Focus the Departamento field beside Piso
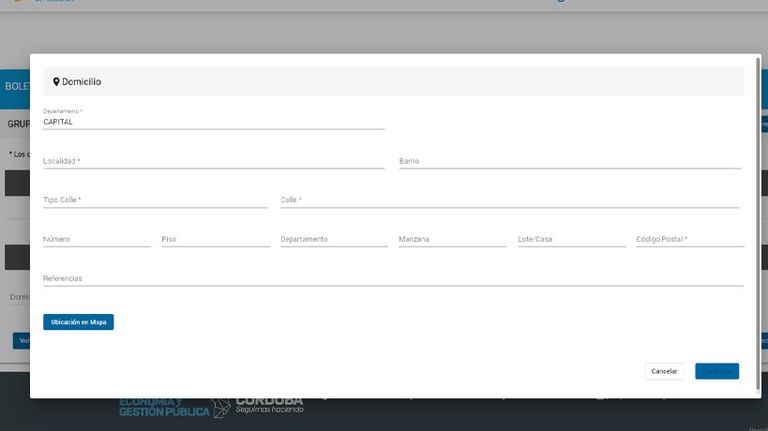768x431 pixels. point(334,239)
